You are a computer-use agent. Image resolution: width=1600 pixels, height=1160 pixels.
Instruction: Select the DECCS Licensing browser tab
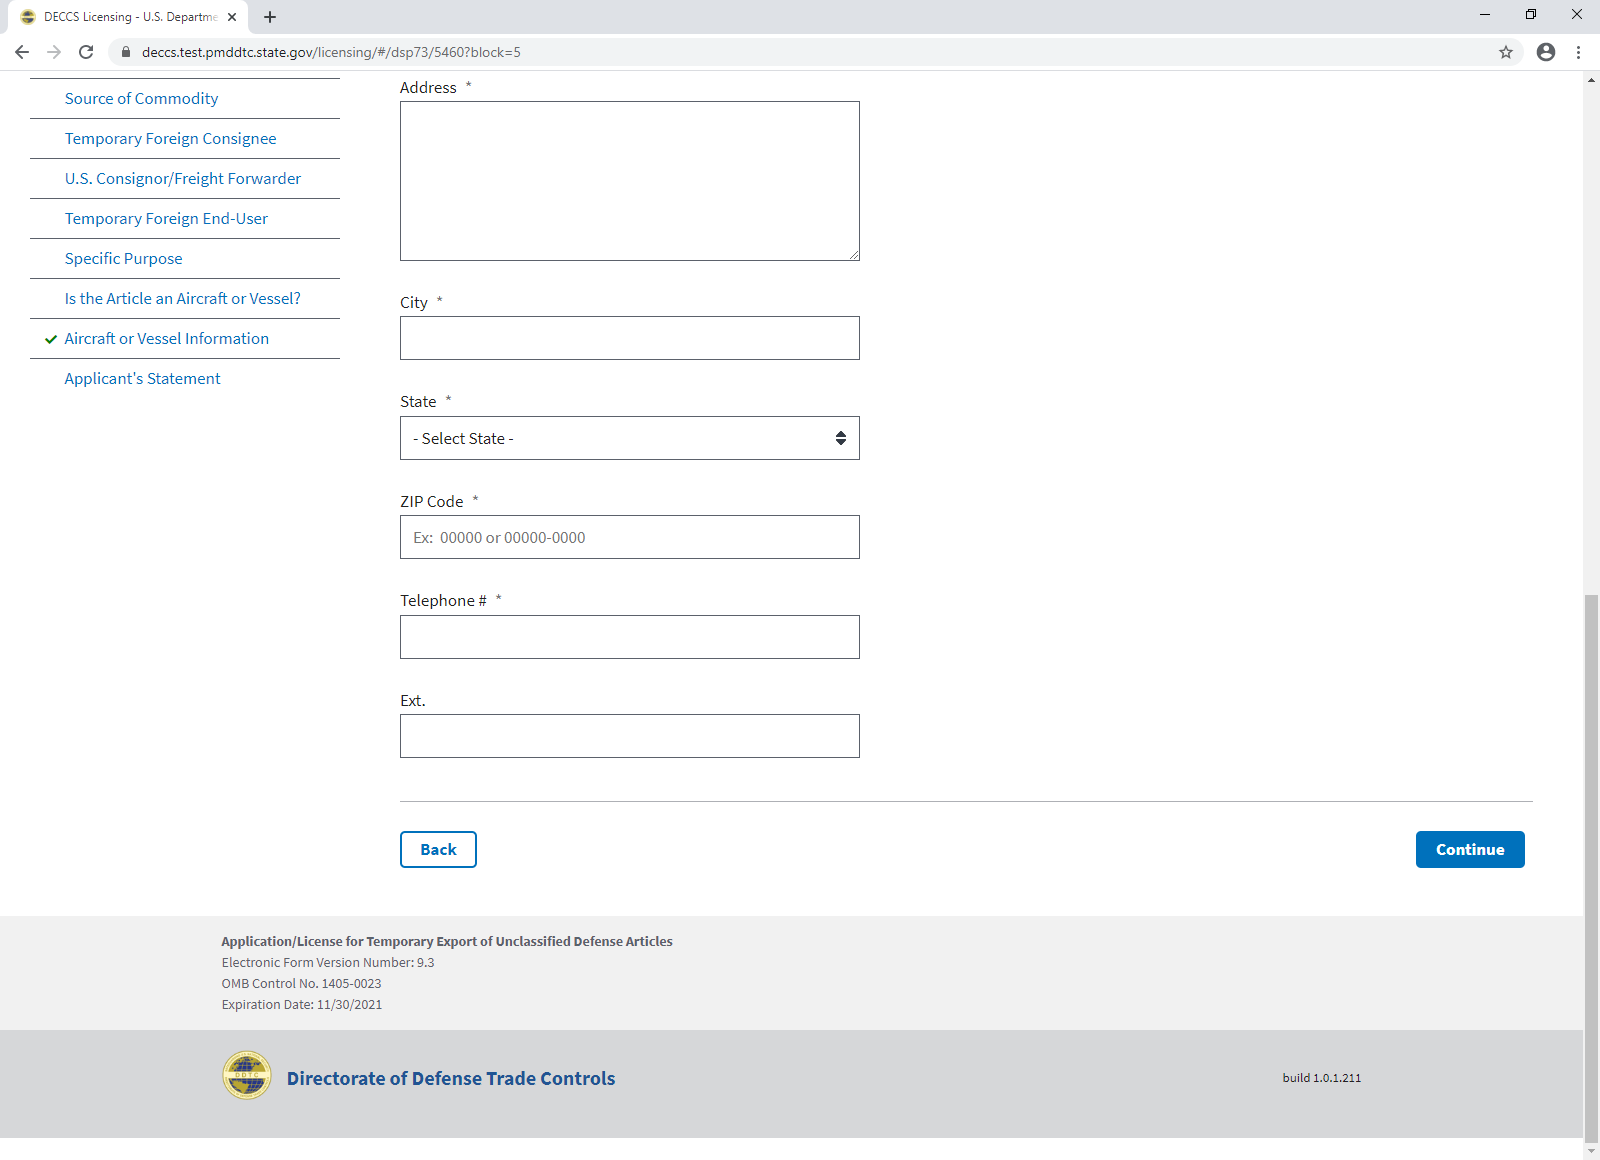[128, 17]
